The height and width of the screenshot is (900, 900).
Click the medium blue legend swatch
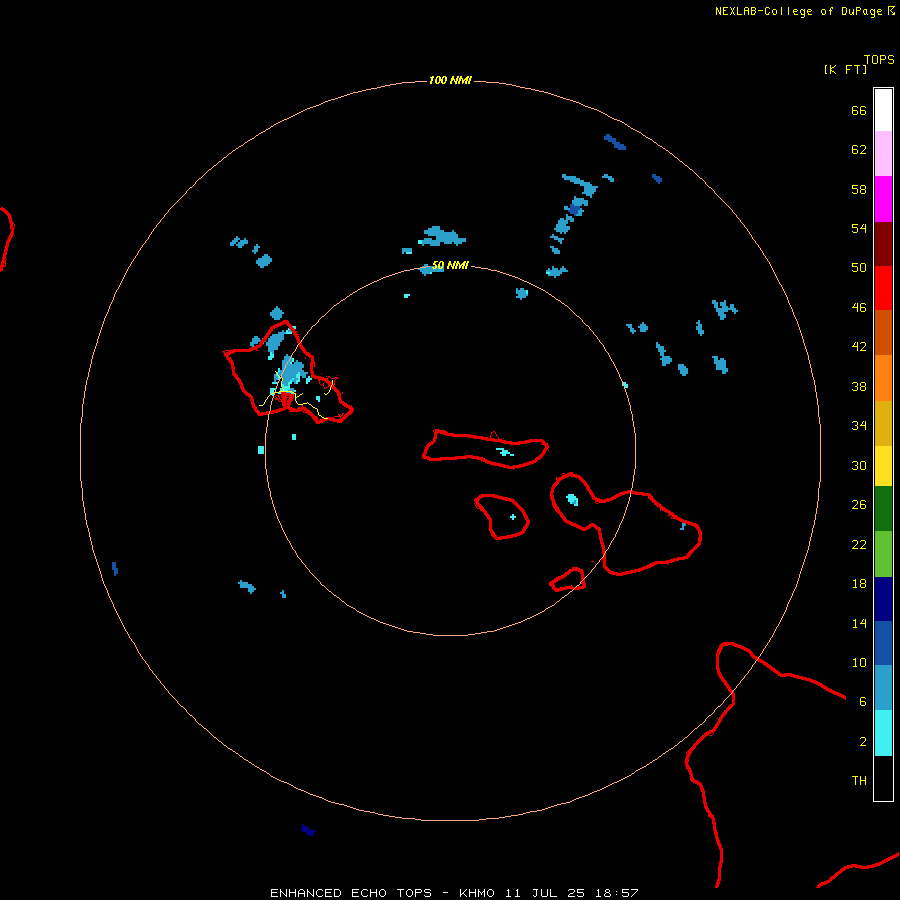[x=883, y=643]
